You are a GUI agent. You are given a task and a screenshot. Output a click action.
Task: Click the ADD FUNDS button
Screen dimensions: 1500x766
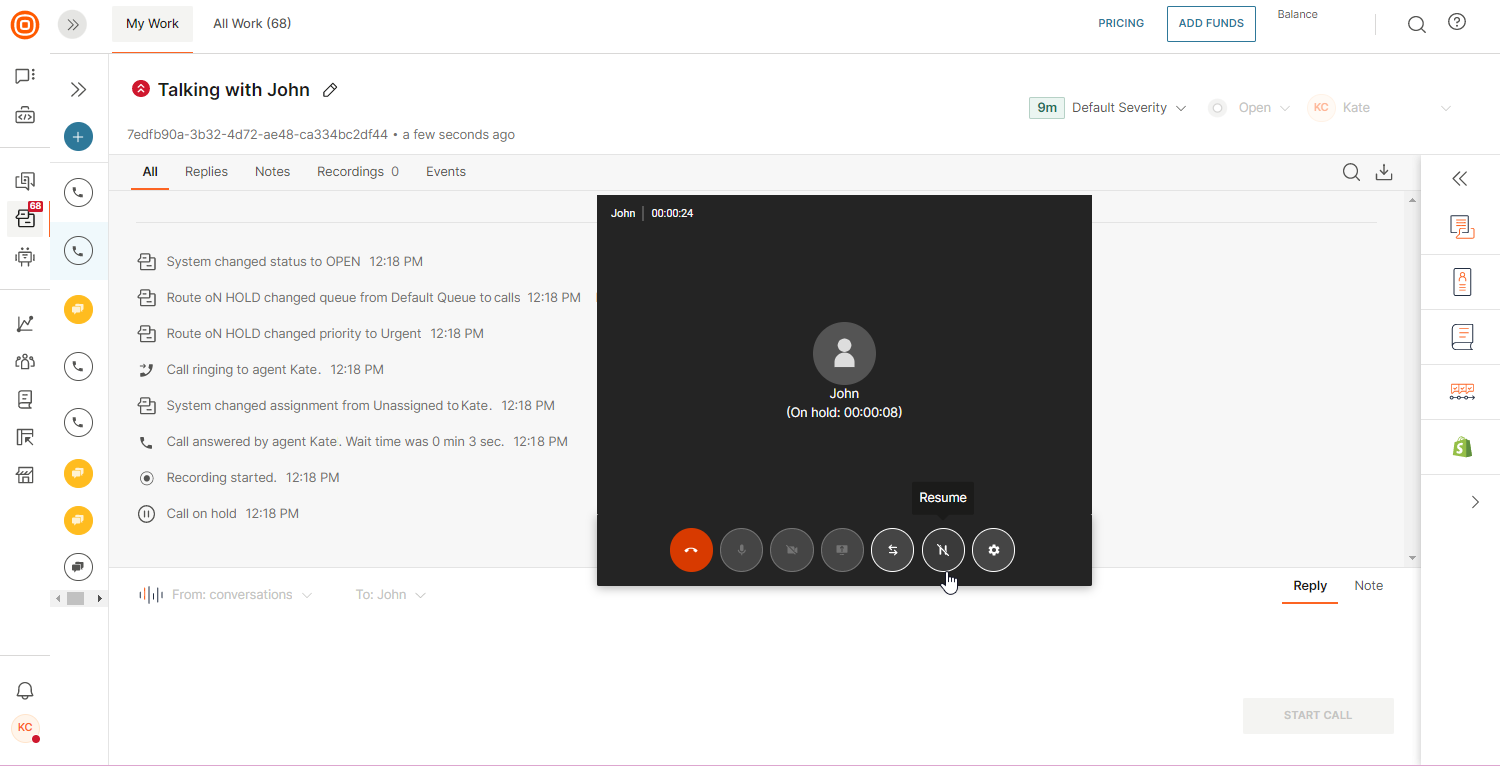(1210, 24)
